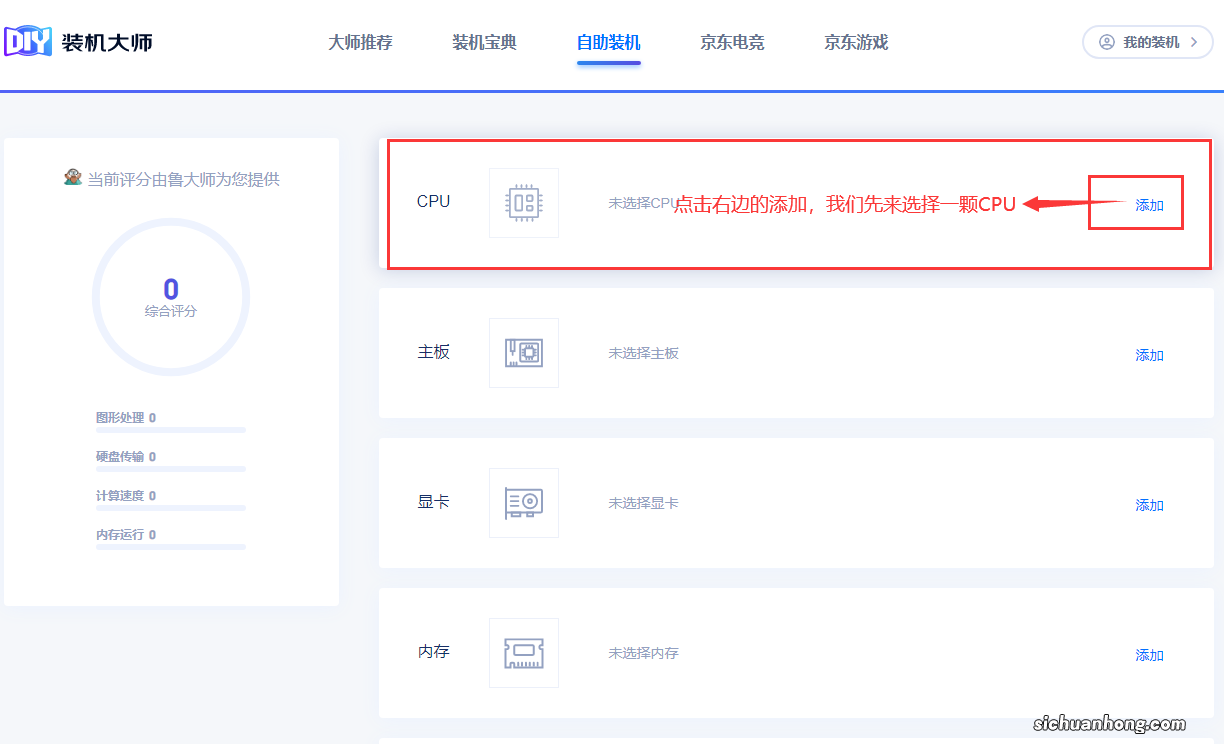Click the user avatar icon in 我的装机
This screenshot has width=1224, height=744.
pos(1104,42)
